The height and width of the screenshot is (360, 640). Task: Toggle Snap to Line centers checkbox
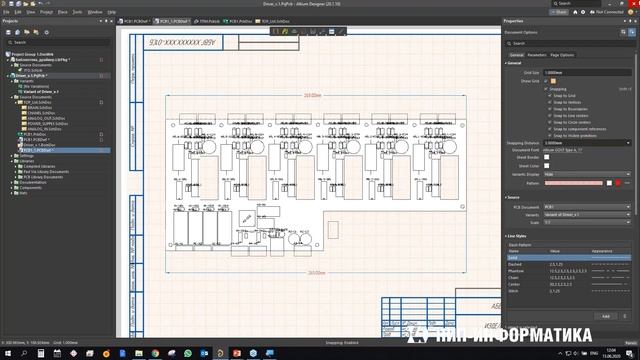(x=550, y=116)
